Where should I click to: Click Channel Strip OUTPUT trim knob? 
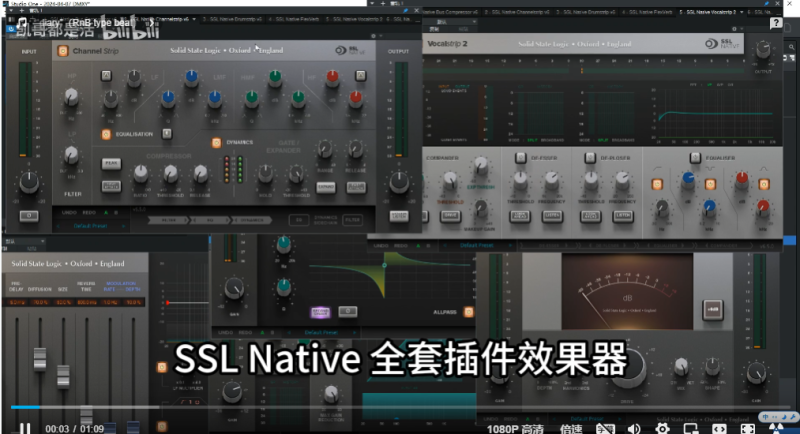point(399,182)
